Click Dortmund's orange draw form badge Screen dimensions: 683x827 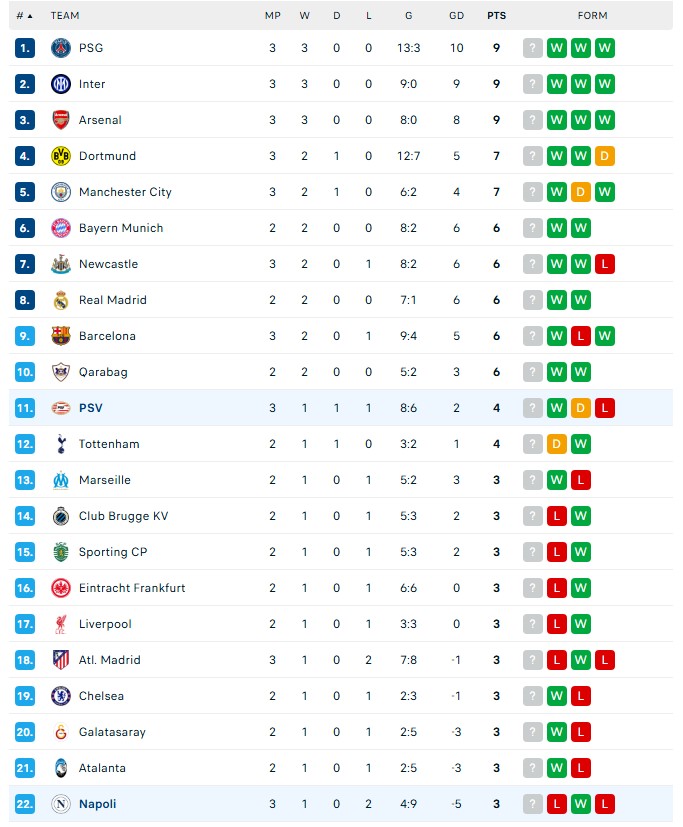click(x=604, y=156)
